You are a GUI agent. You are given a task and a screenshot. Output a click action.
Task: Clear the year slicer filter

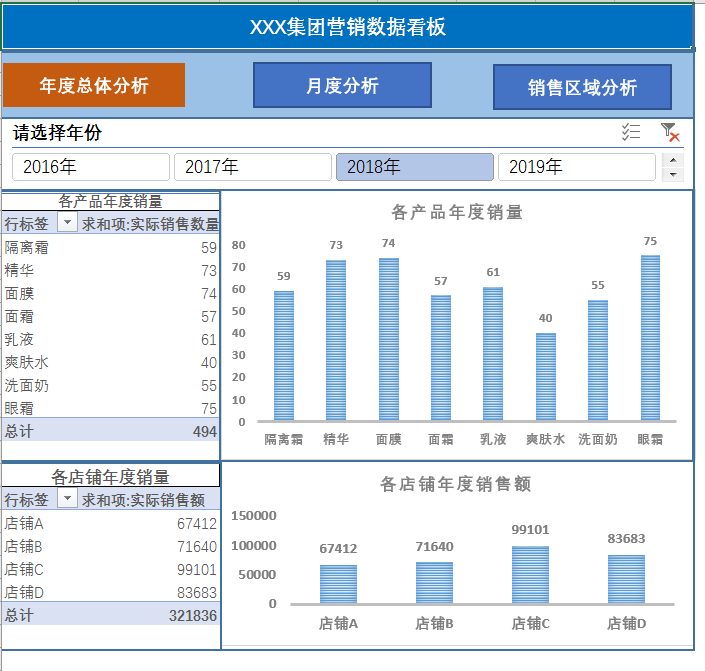[669, 132]
